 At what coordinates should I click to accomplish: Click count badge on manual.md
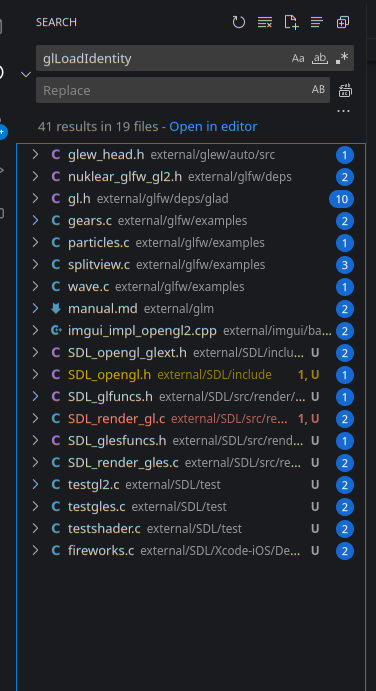[x=345, y=309]
